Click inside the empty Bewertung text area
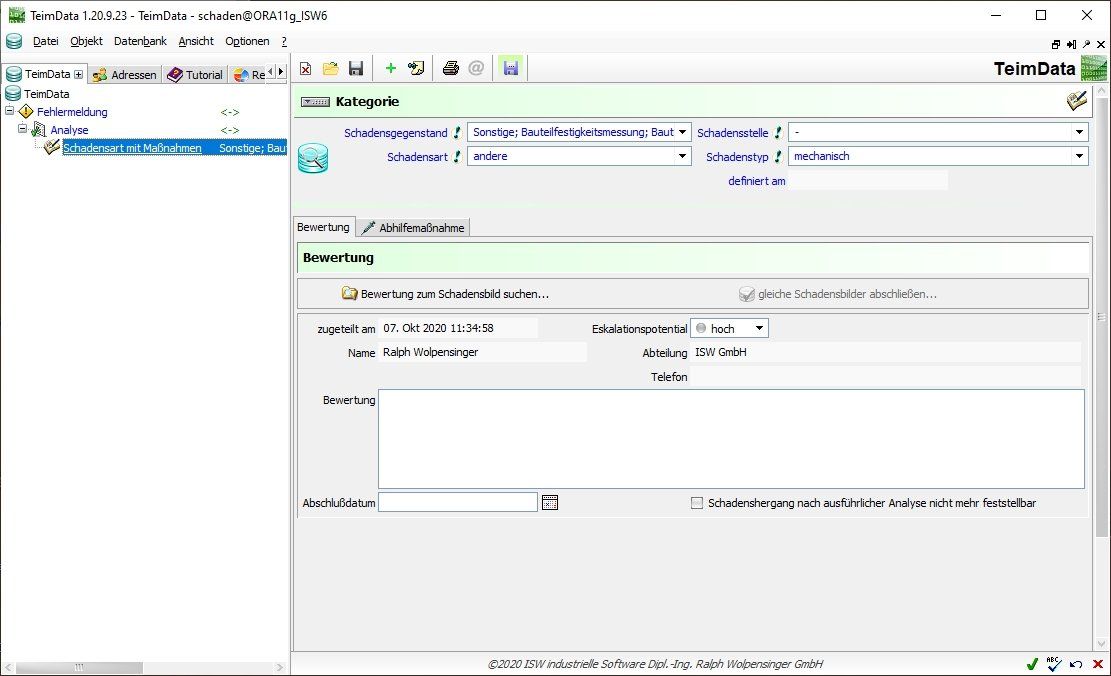1111x676 pixels. click(x=730, y=440)
